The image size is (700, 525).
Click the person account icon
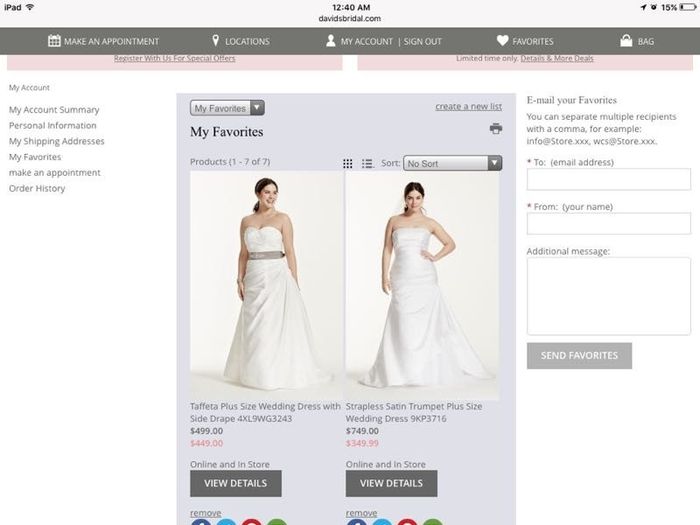click(330, 41)
